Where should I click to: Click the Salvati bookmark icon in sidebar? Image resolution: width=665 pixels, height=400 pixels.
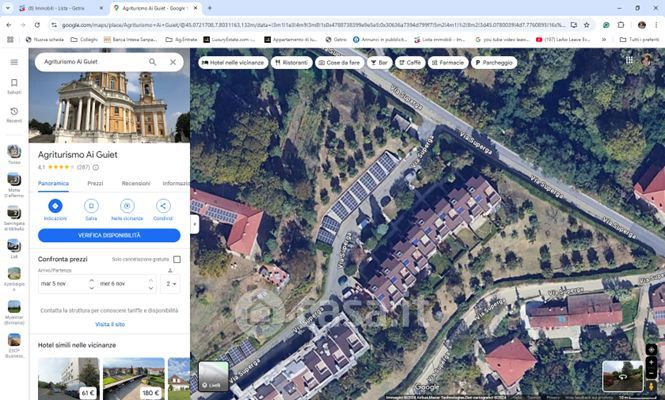pyautogui.click(x=14, y=87)
